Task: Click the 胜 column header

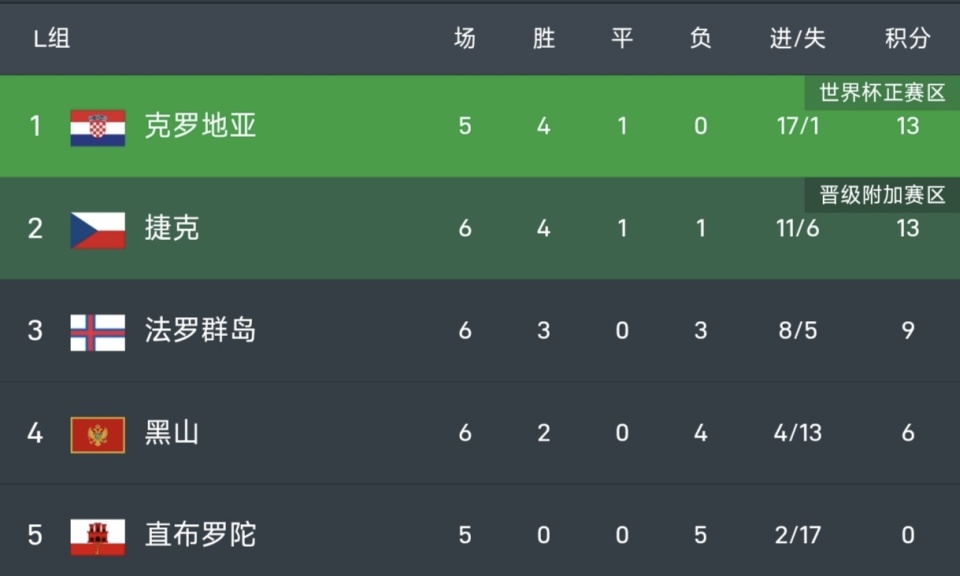Action: coord(543,39)
